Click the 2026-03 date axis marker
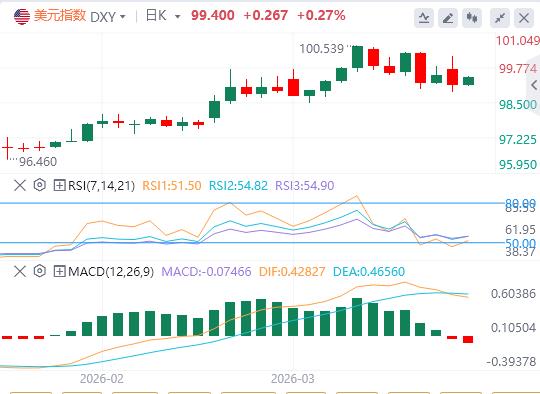 [x=293, y=379]
